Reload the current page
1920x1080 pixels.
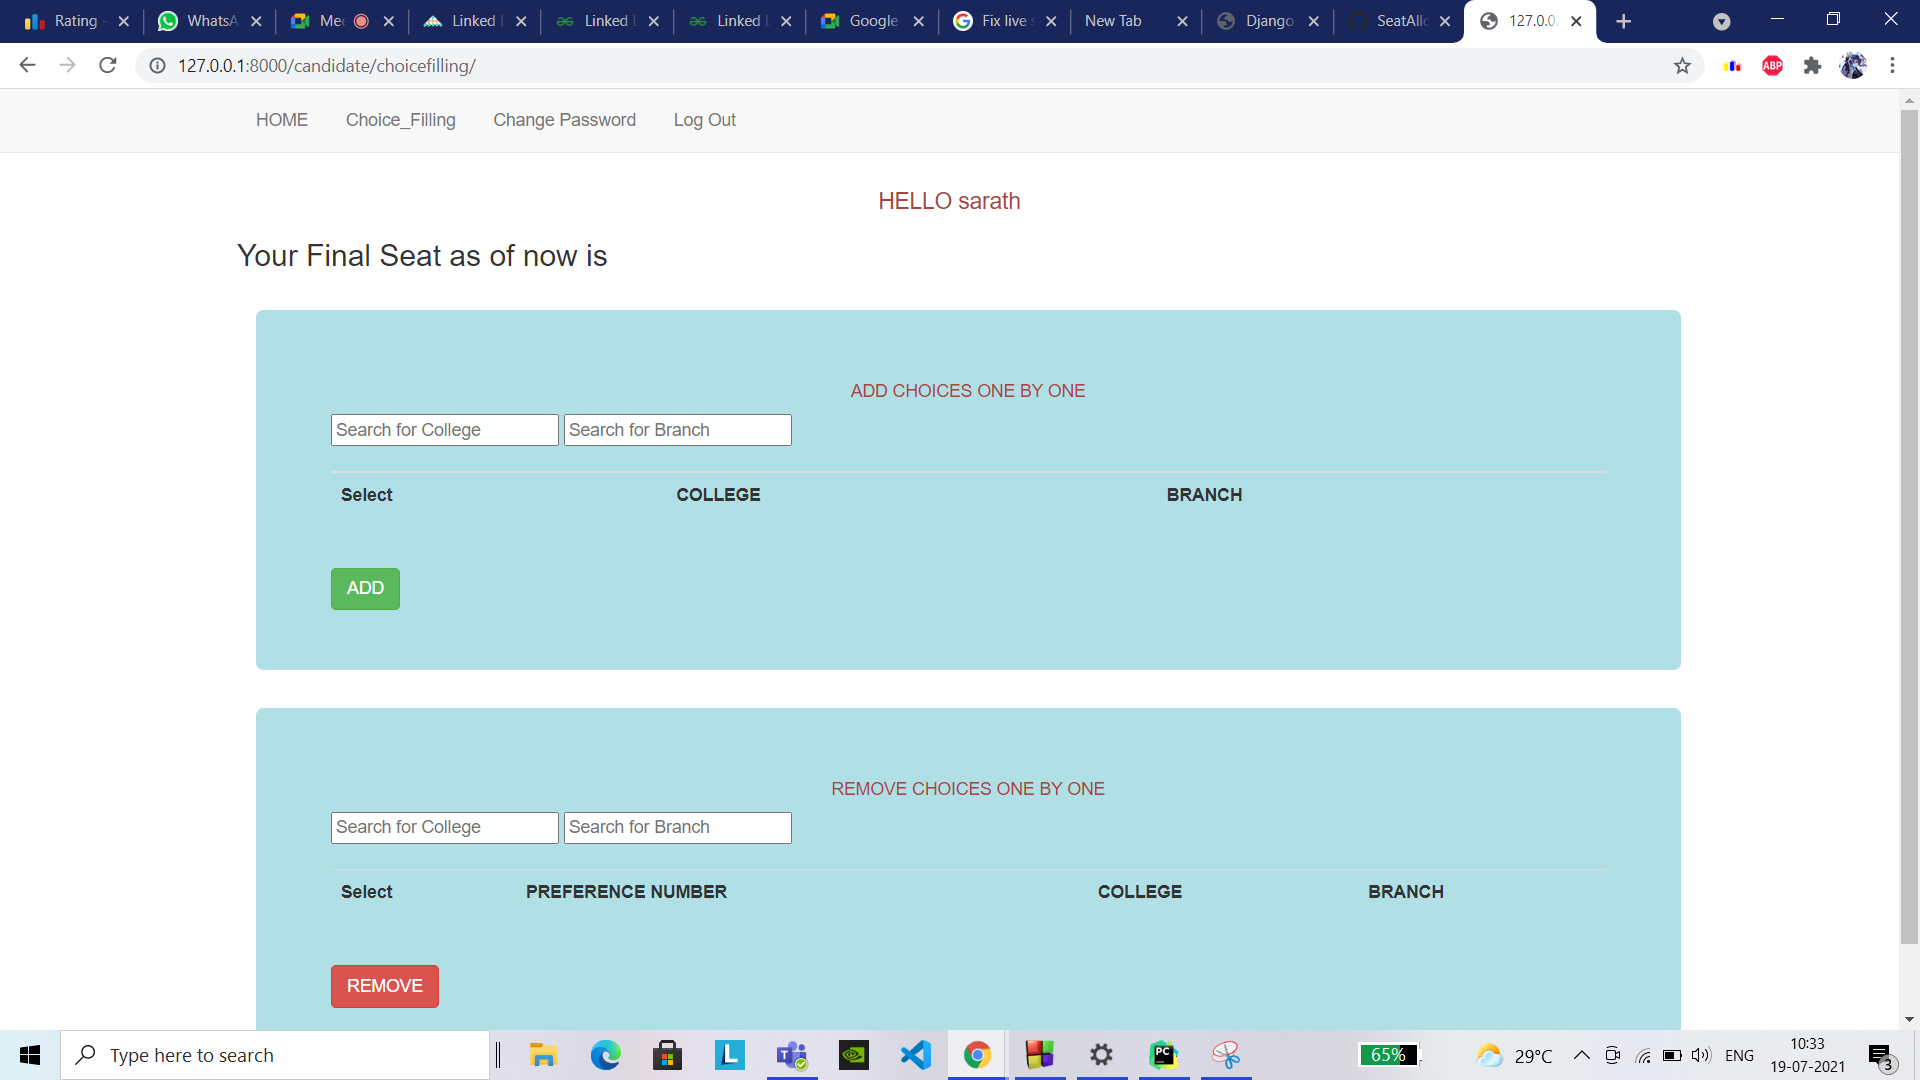(x=107, y=65)
